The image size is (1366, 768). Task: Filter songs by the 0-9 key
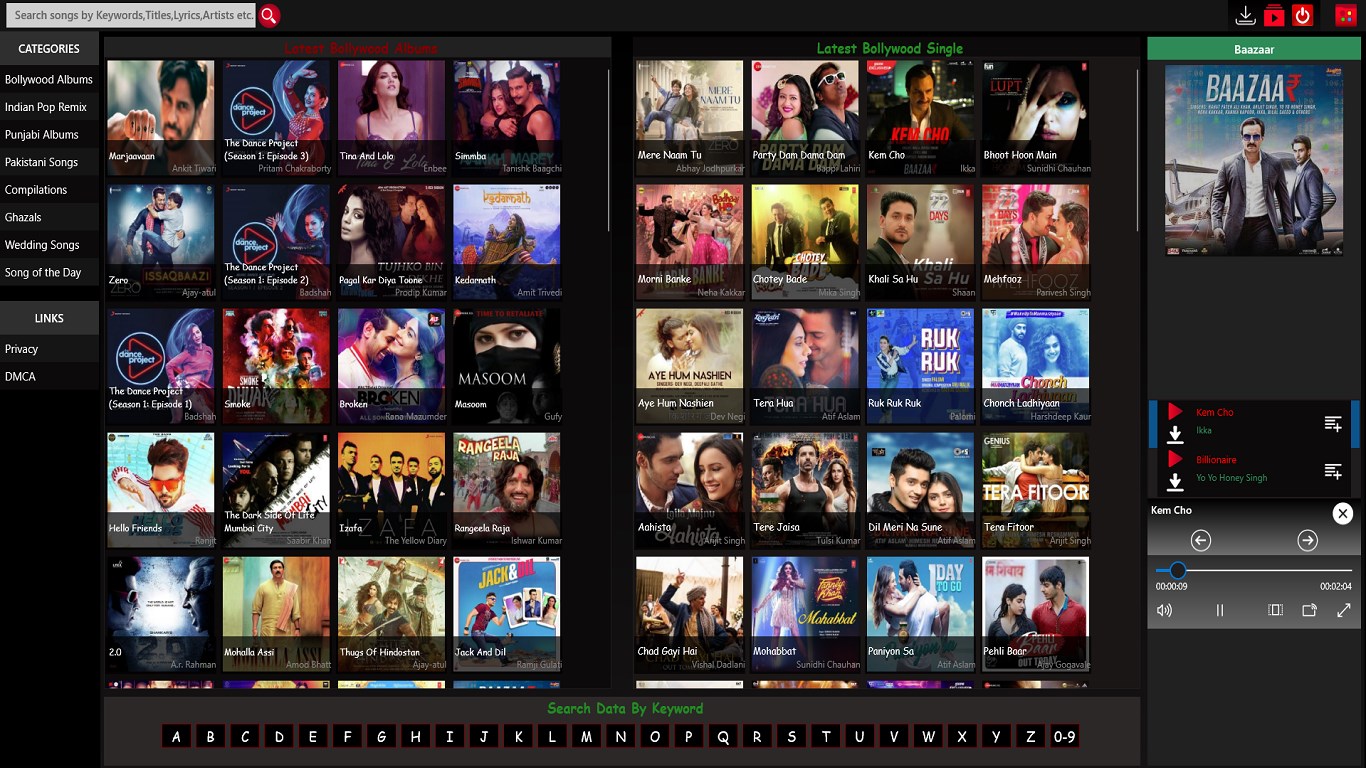[1065, 737]
